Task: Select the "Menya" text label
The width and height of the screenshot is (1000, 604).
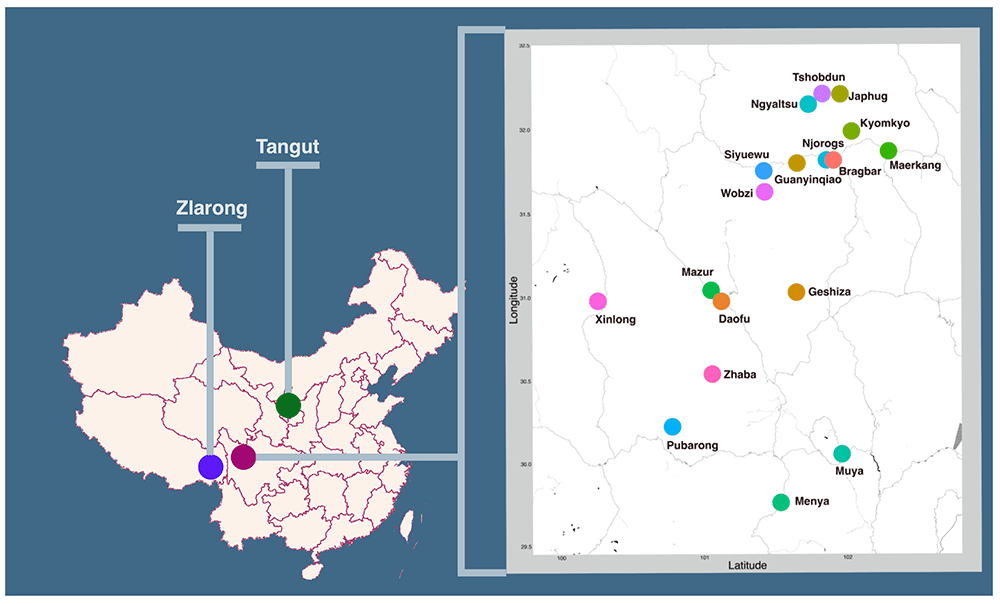Action: coord(812,501)
